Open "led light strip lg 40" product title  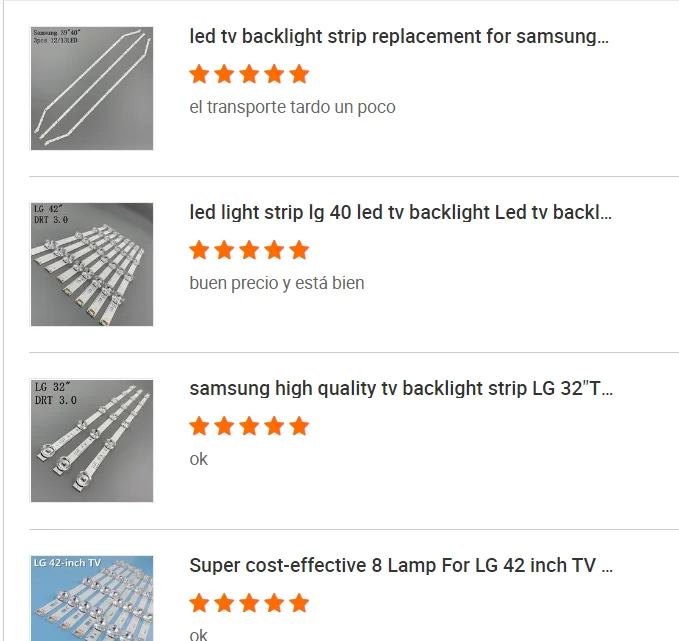pyautogui.click(x=400, y=212)
